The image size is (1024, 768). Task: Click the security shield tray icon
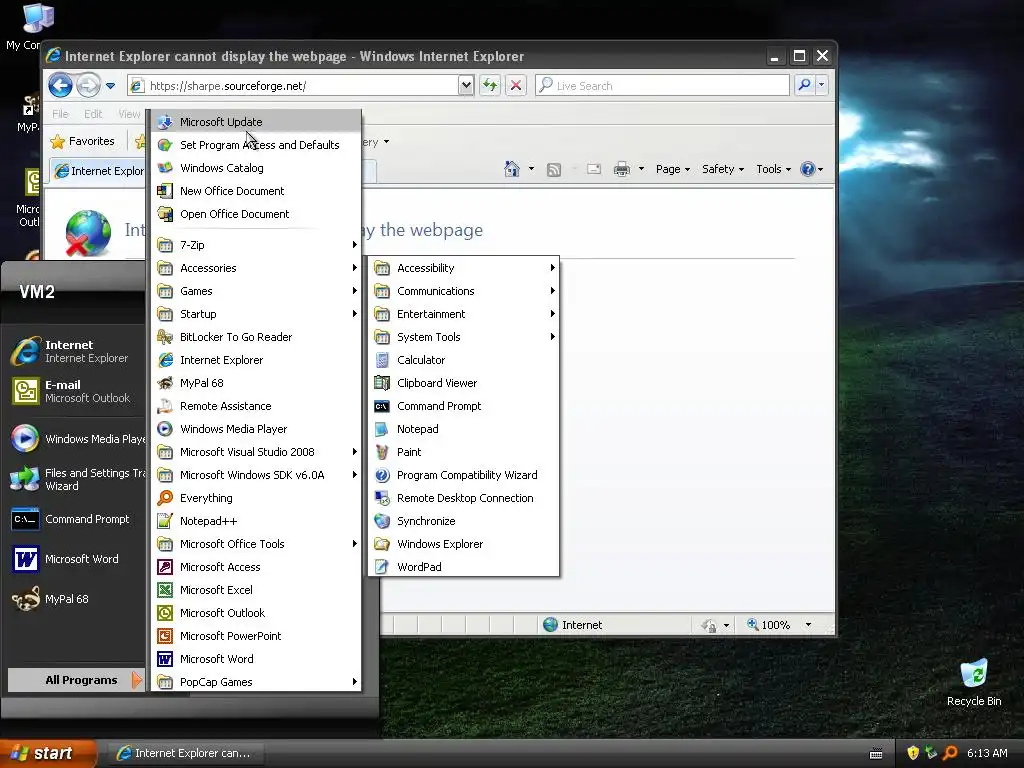913,753
